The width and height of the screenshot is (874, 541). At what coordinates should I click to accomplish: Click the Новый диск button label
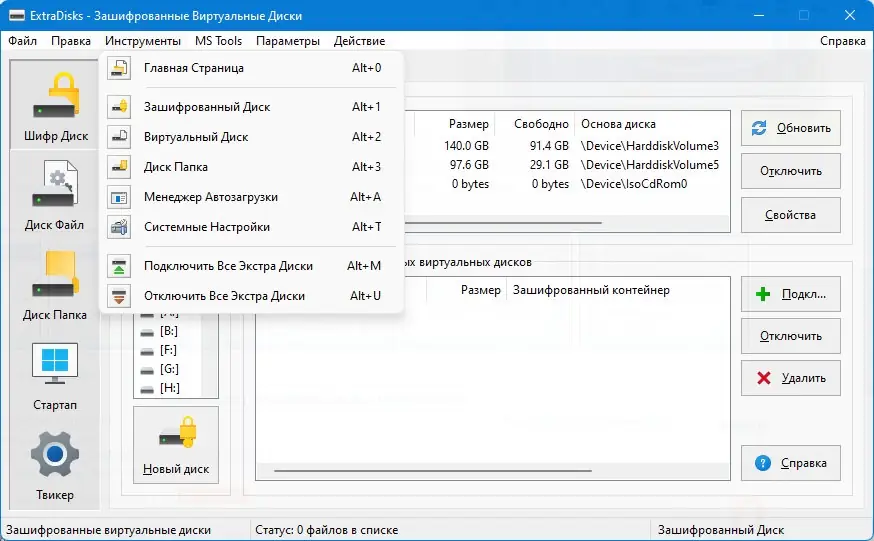click(x=176, y=469)
